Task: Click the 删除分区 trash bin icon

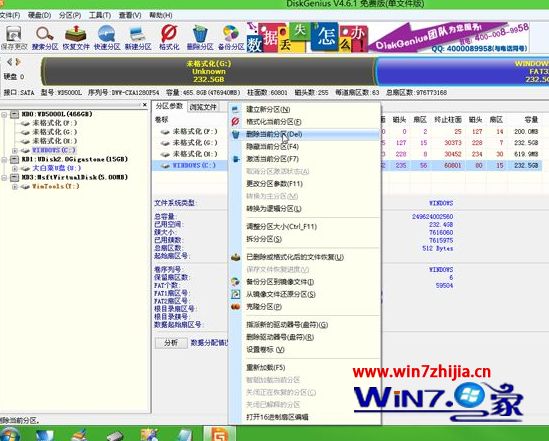Action: click(200, 38)
